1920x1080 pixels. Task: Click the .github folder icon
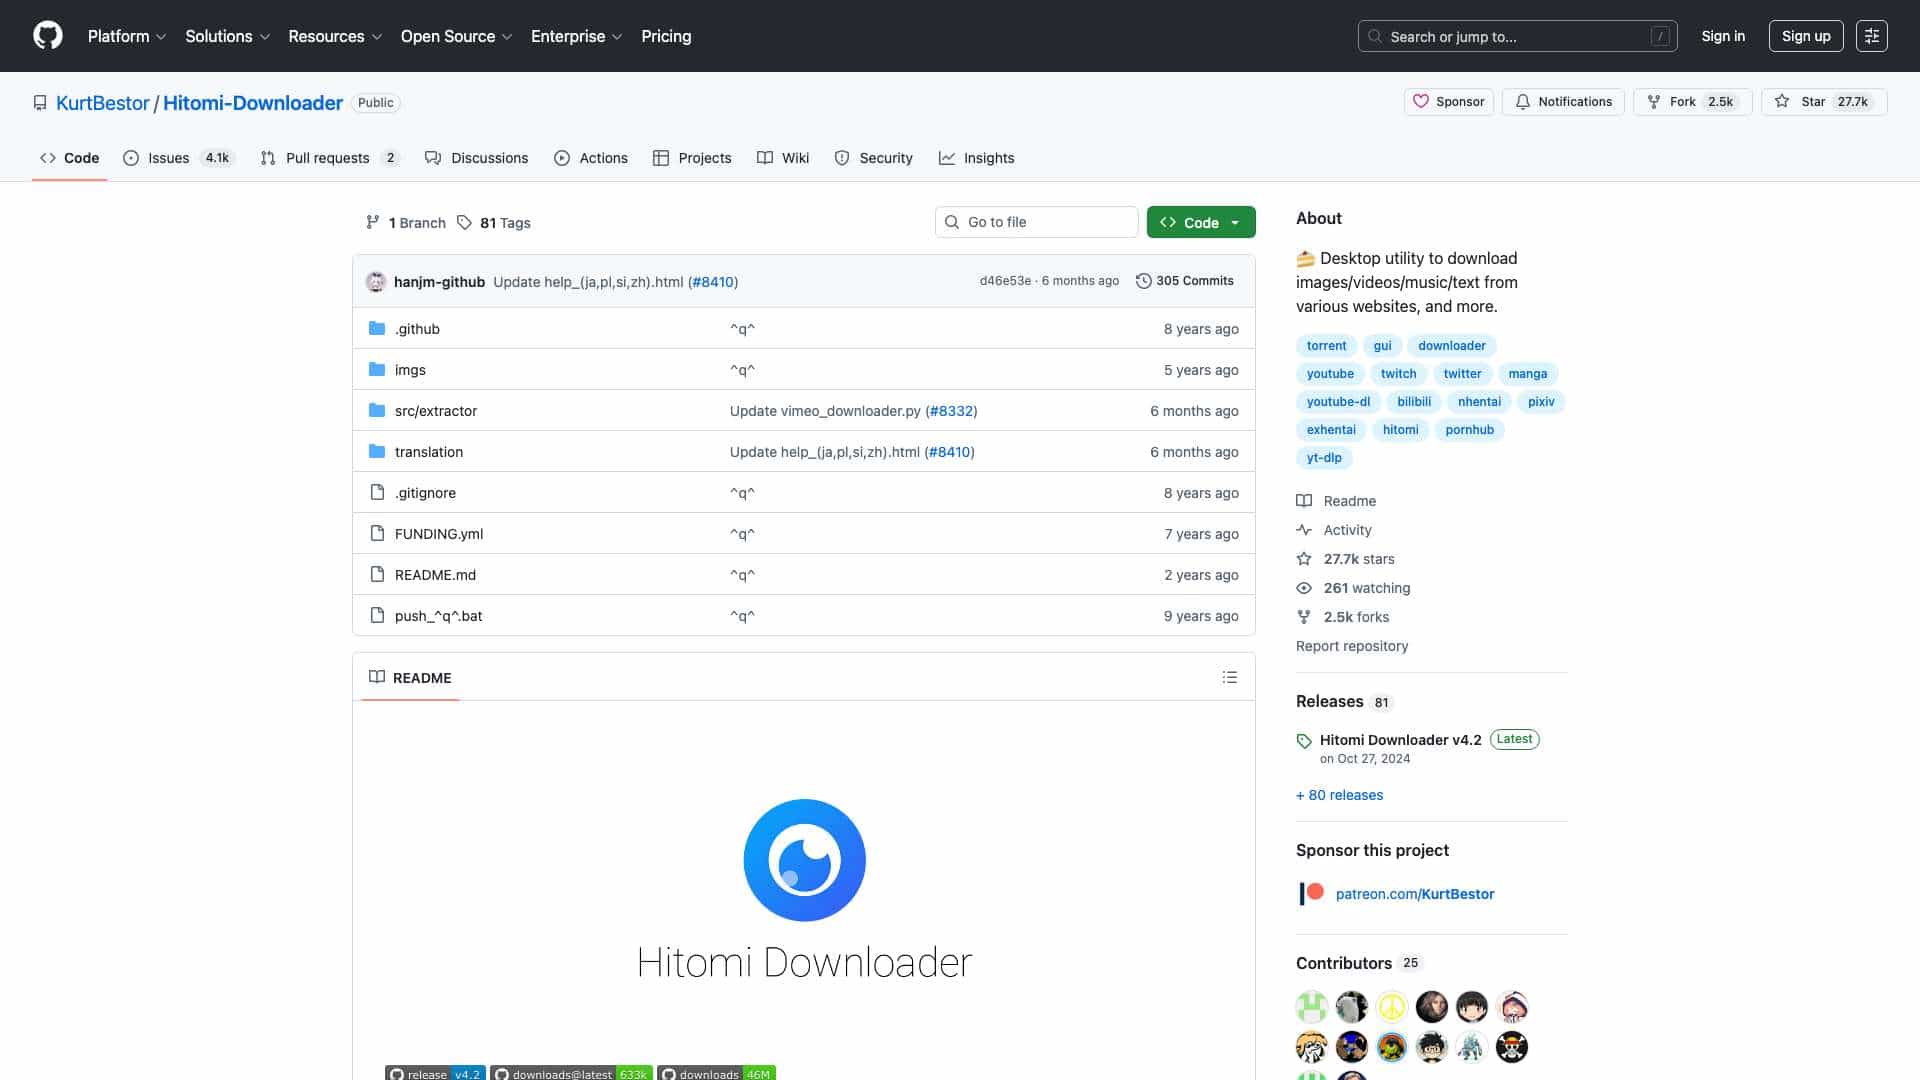coord(377,328)
